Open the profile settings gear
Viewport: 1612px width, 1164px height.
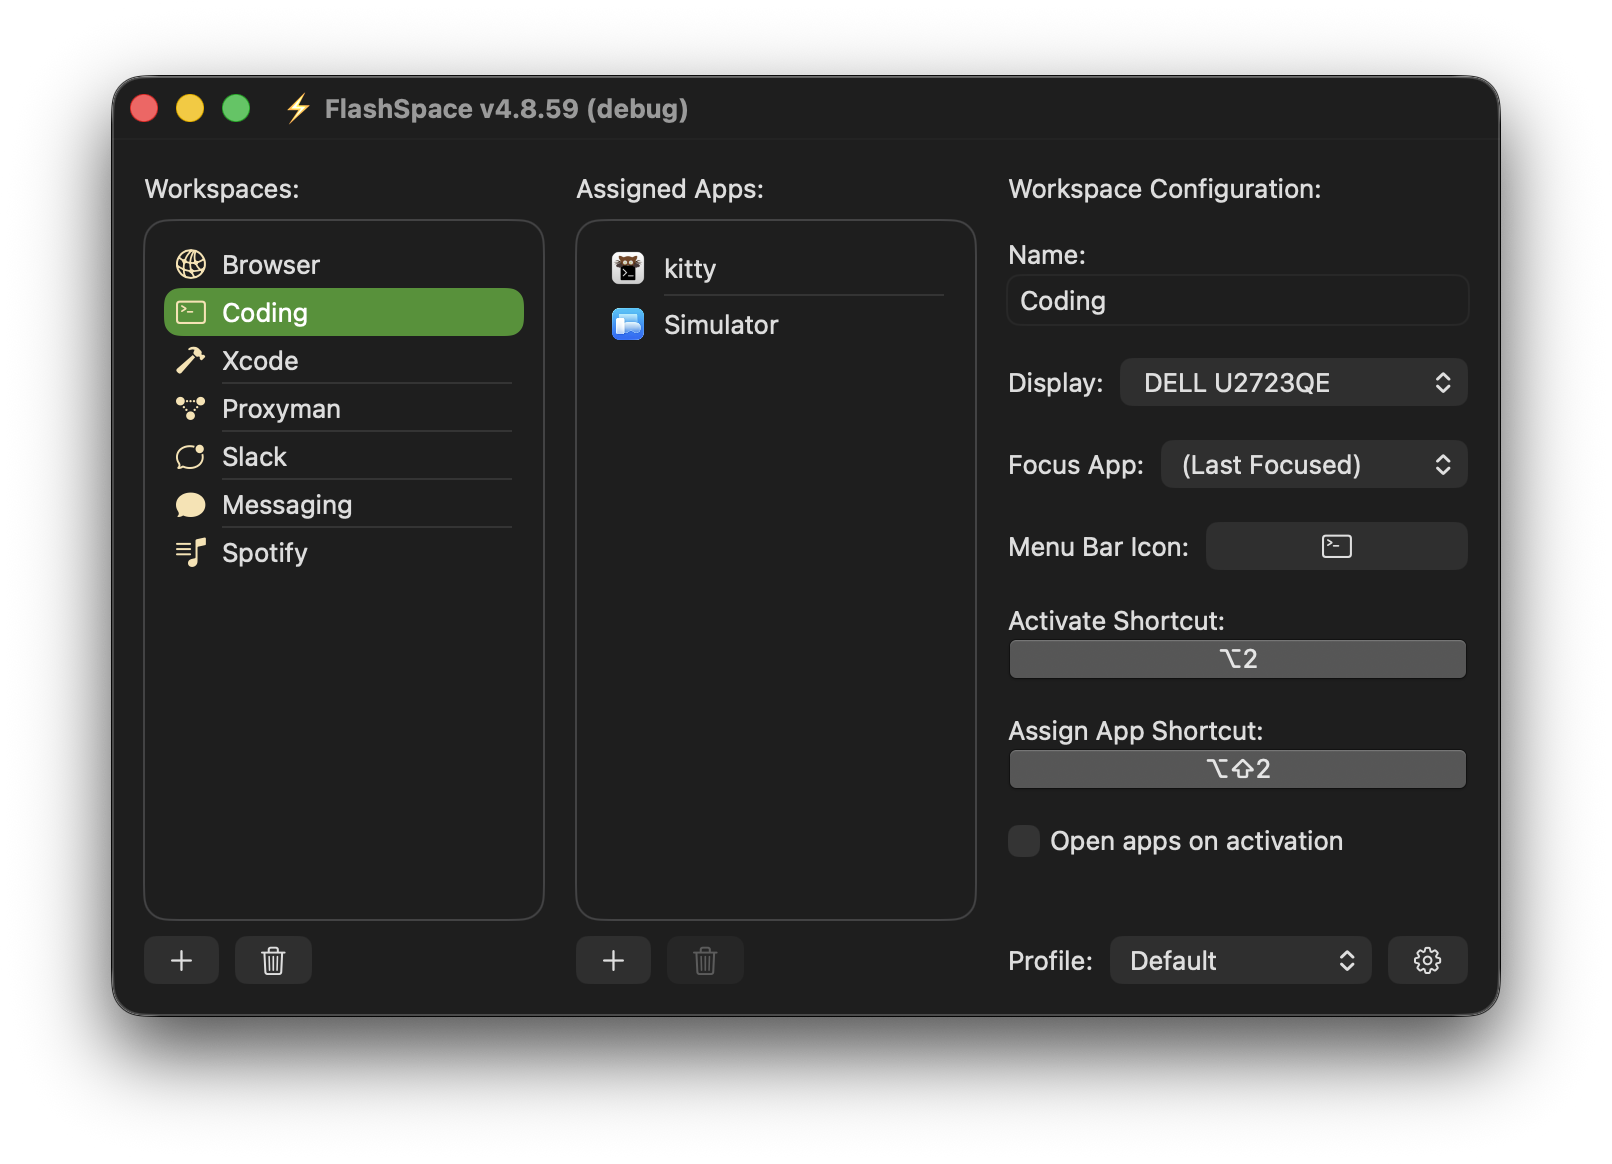(x=1427, y=959)
